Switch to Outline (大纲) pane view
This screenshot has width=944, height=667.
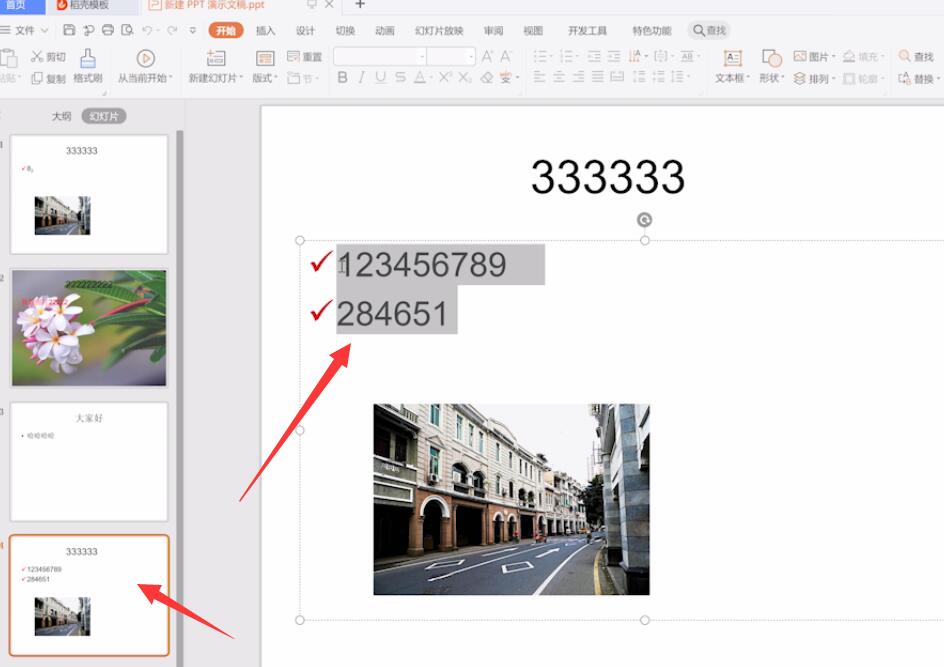(61, 116)
